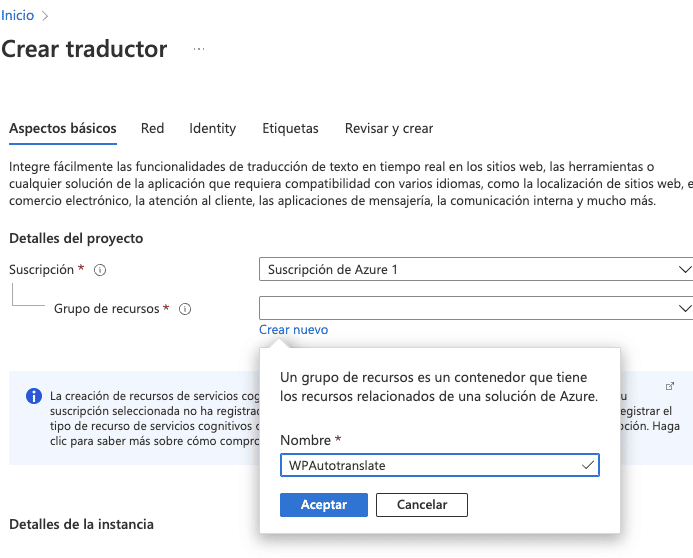Select the Aspectos básicos tab
The height and width of the screenshot is (558, 693).
pyautogui.click(x=63, y=129)
